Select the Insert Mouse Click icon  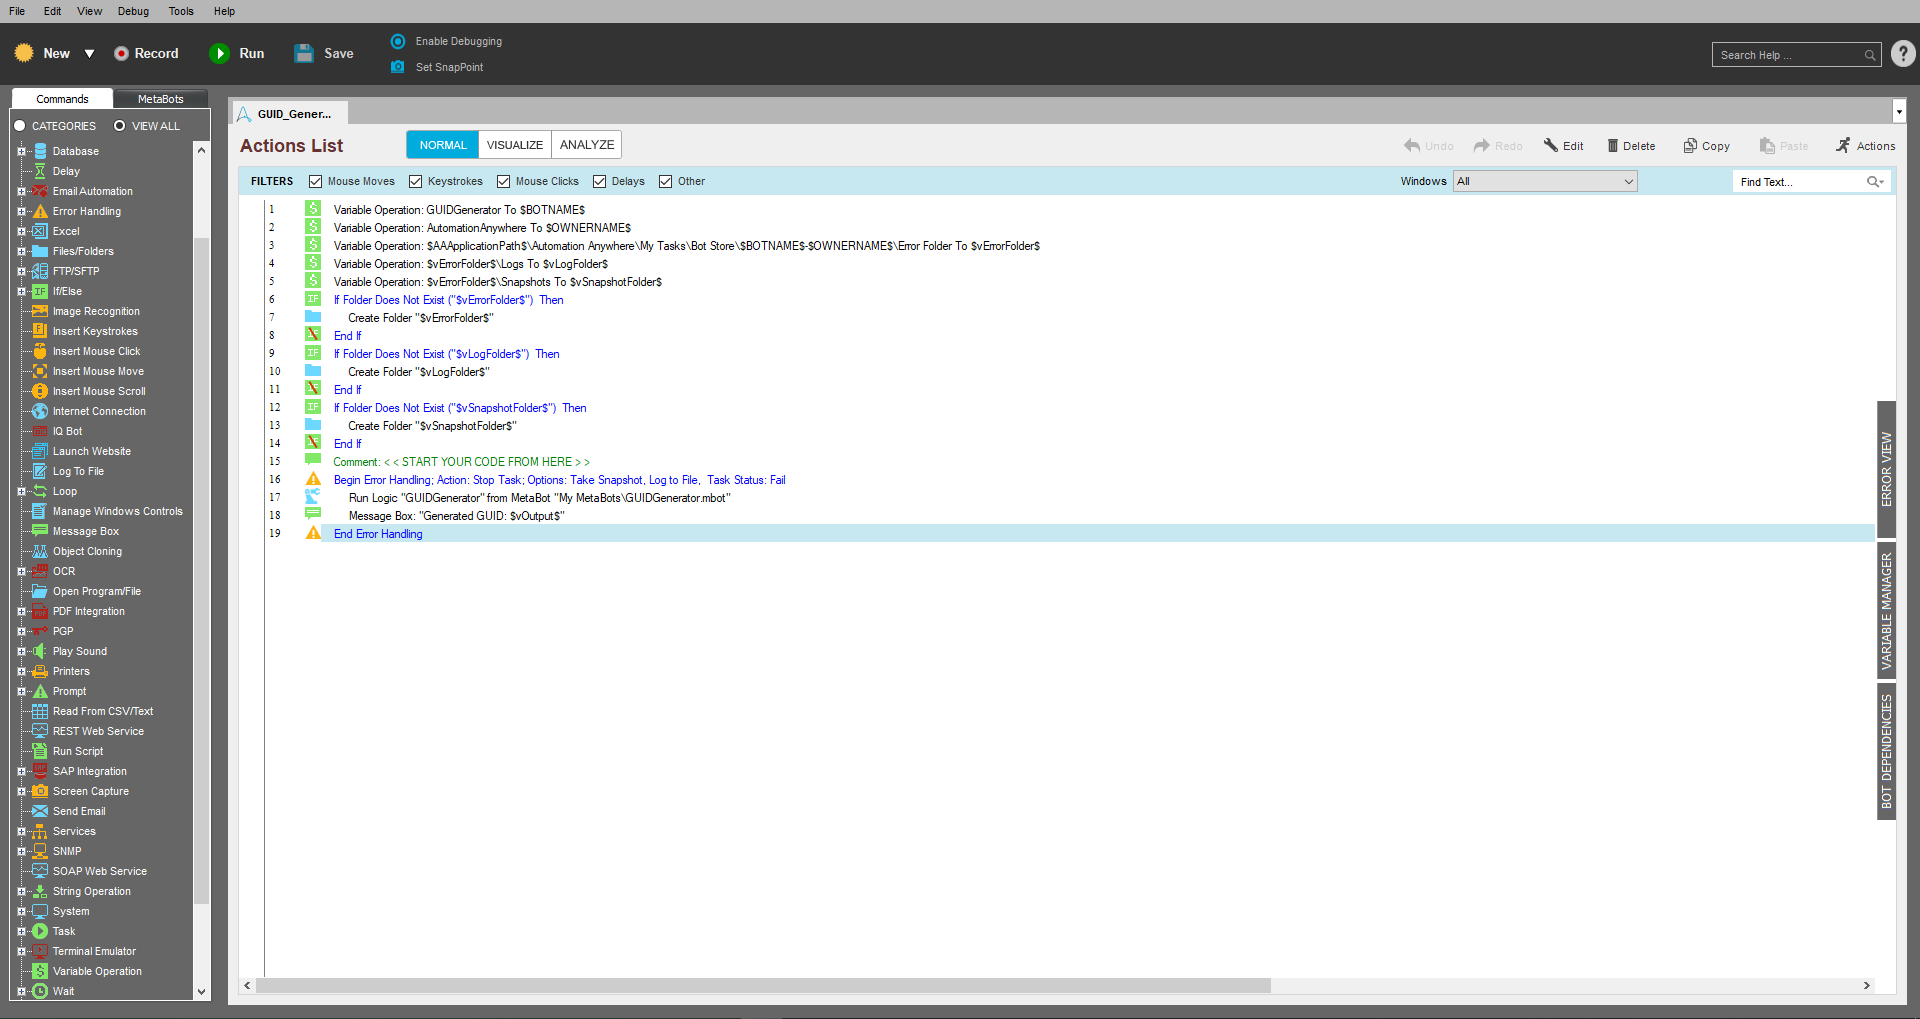pyautogui.click(x=40, y=351)
